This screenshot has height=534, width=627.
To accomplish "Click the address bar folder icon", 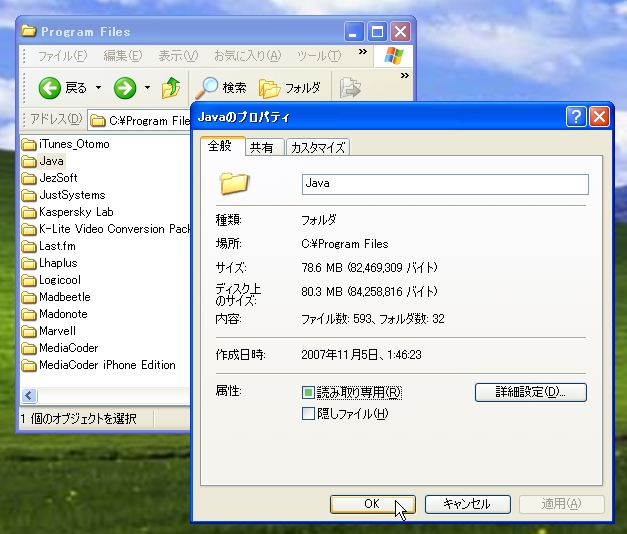I will pos(98,120).
